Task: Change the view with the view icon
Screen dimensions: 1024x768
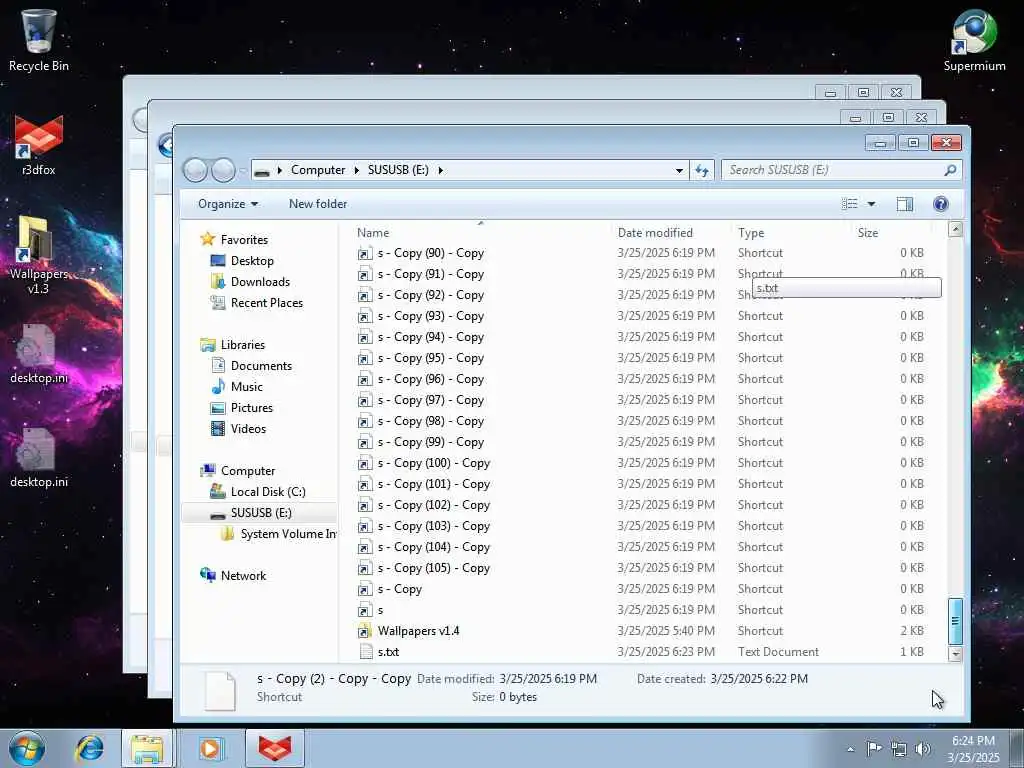Action: tap(850, 204)
